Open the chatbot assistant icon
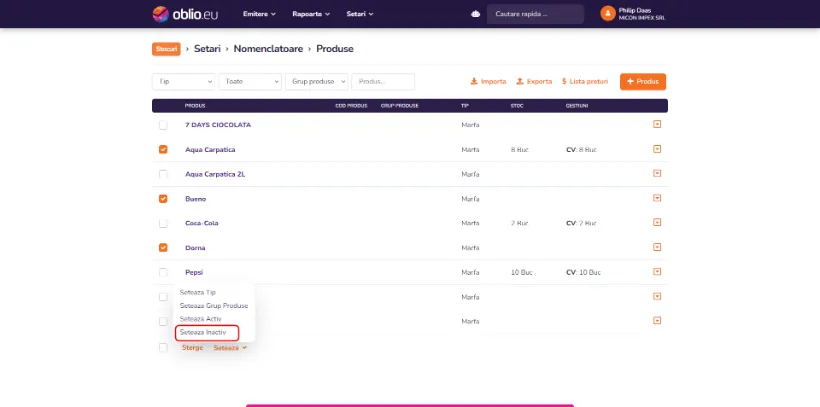Viewport: 820px width, 407px height. (x=475, y=14)
